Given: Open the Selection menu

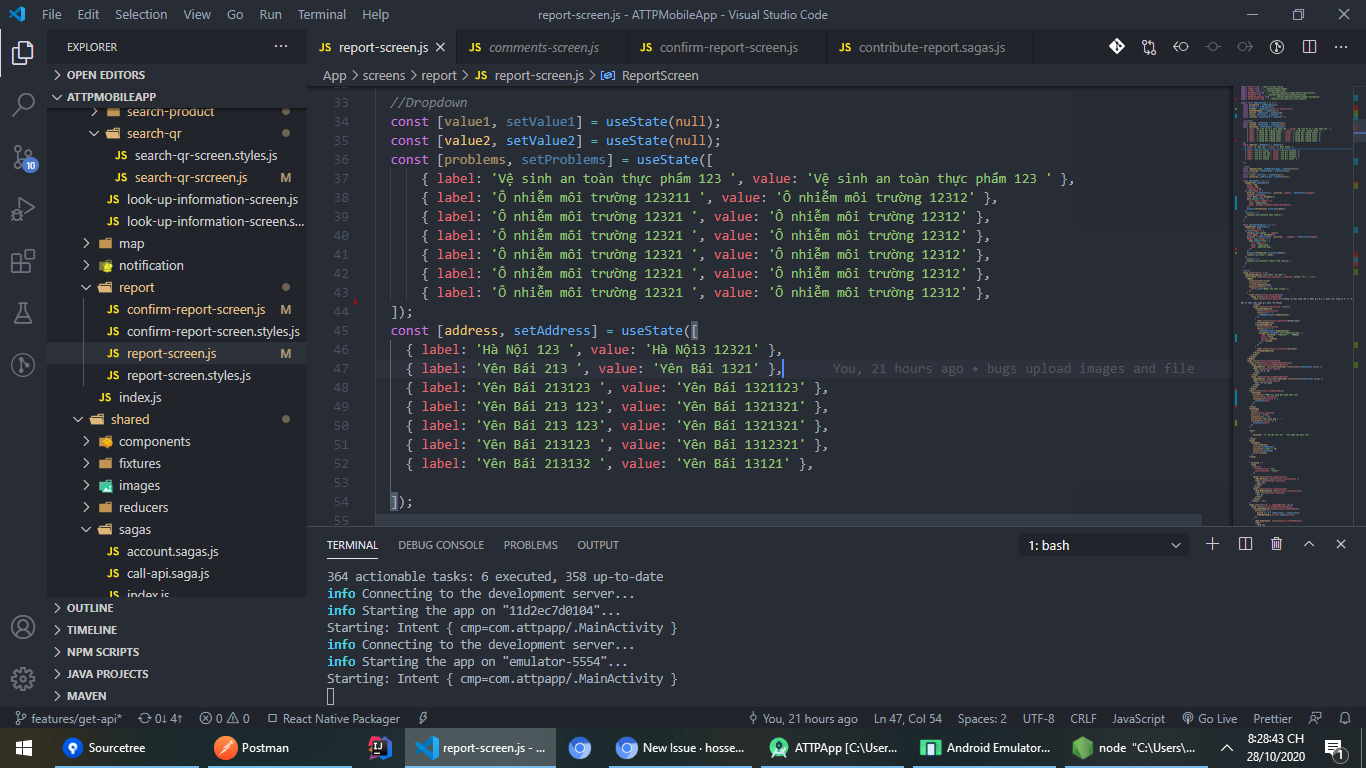Looking at the screenshot, I should click(x=141, y=15).
